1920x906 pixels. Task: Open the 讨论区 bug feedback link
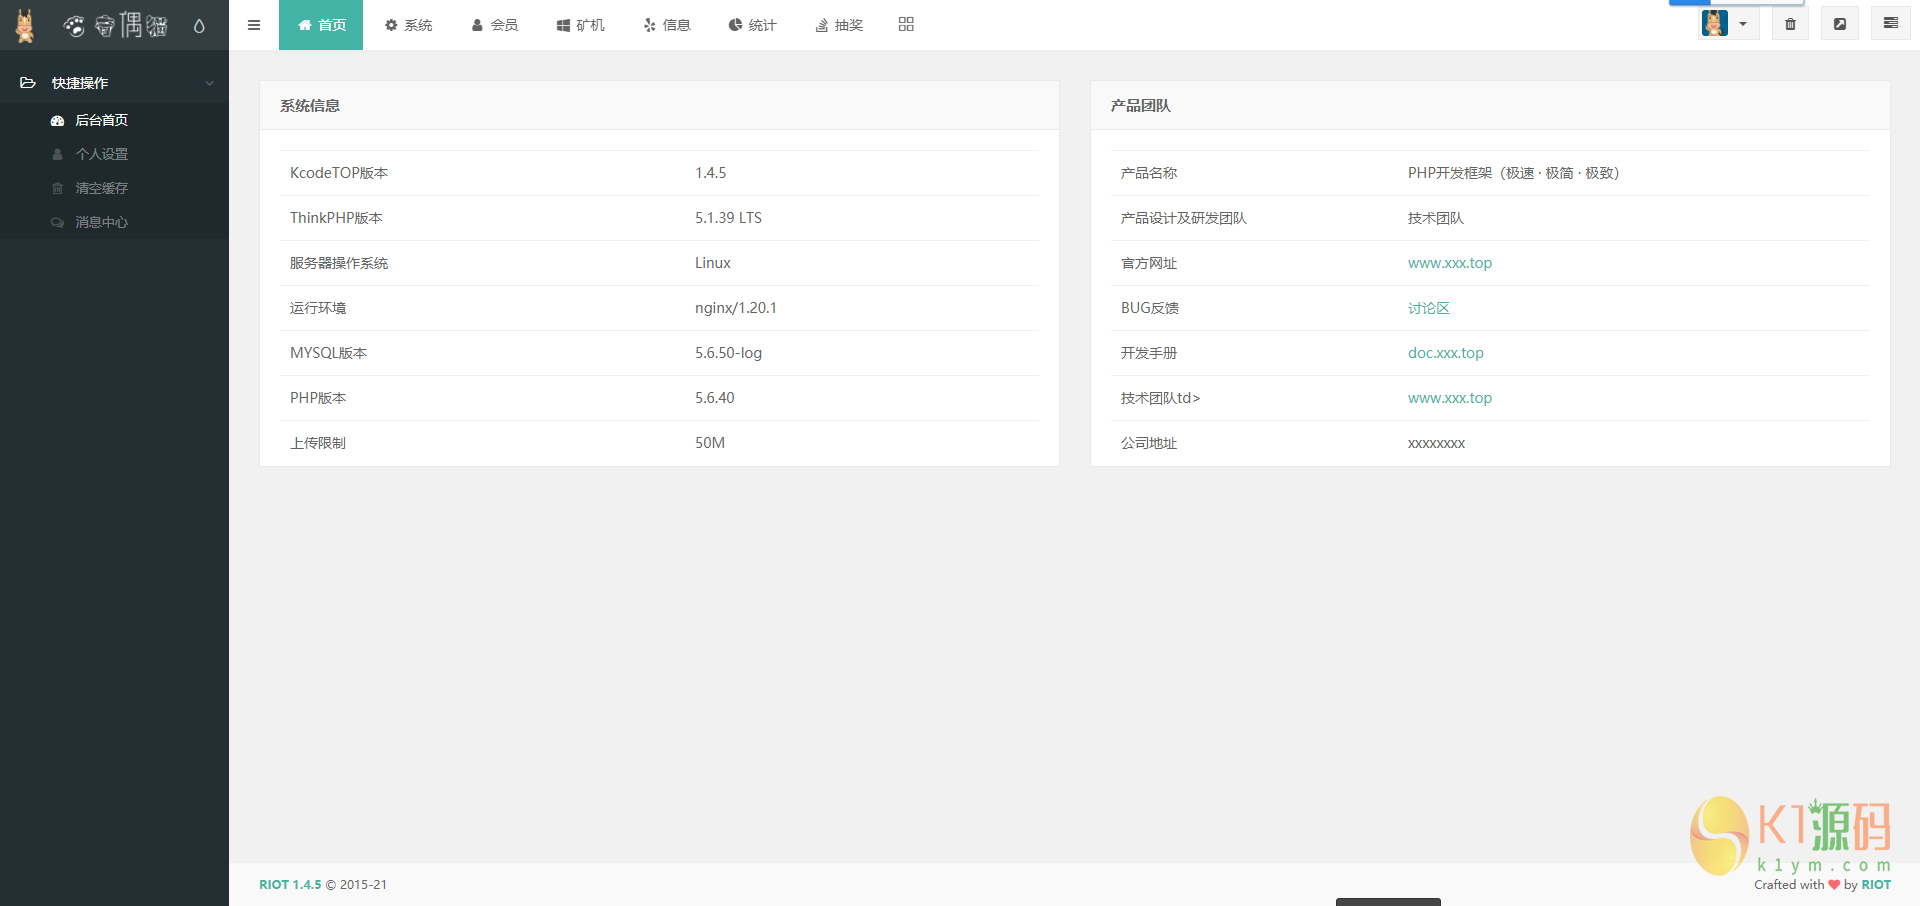point(1428,308)
